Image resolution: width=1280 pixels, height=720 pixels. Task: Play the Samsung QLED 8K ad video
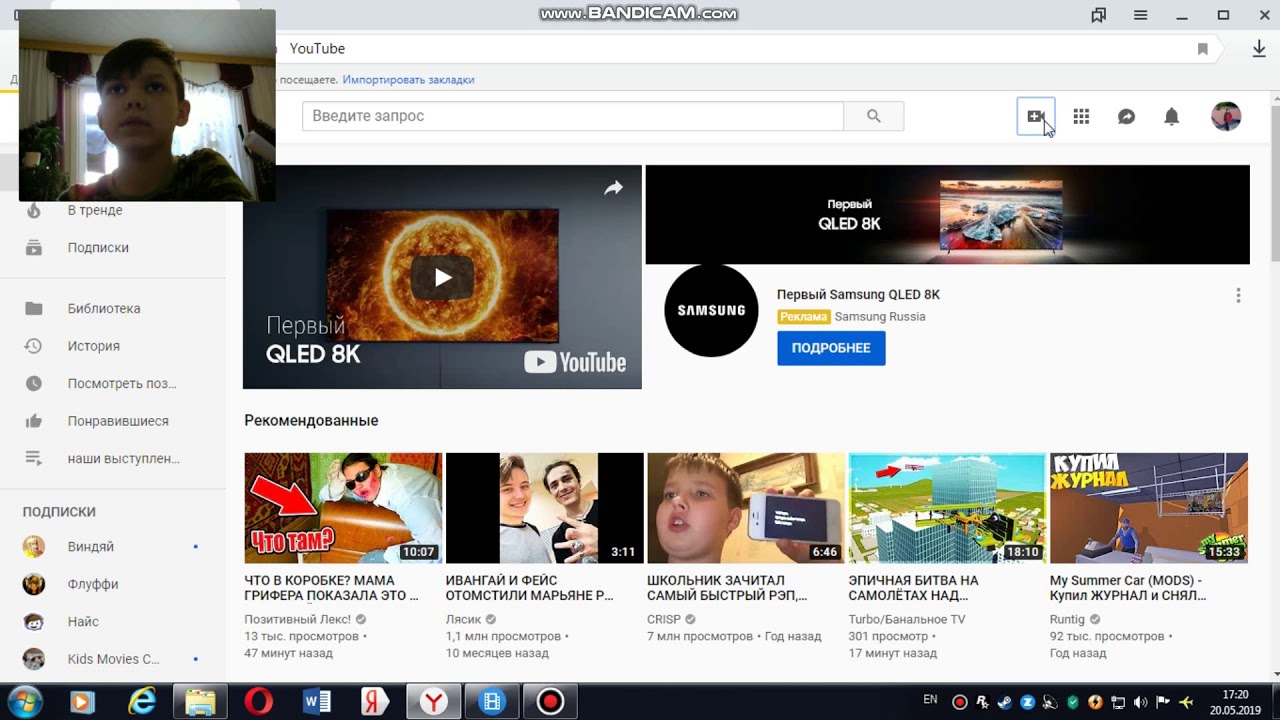443,278
